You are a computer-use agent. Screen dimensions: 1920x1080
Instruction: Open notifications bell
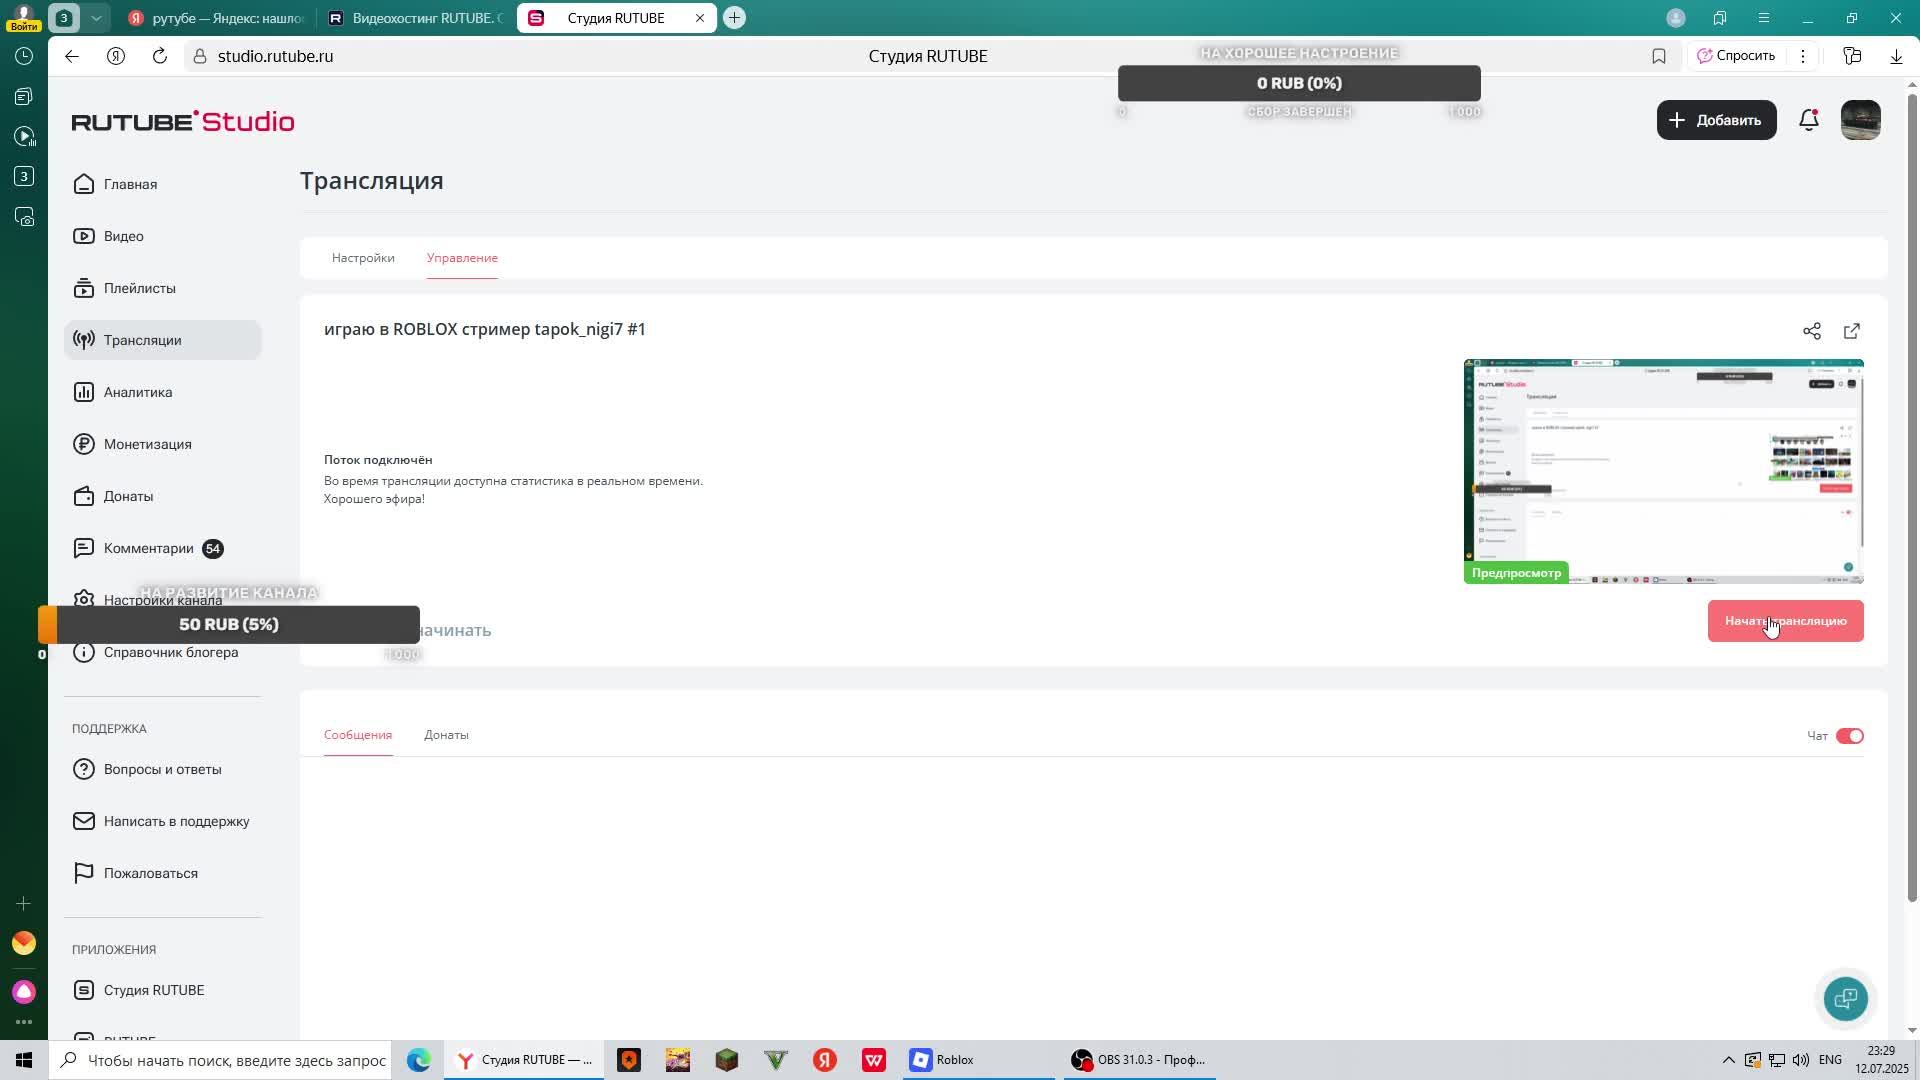pyautogui.click(x=1808, y=120)
